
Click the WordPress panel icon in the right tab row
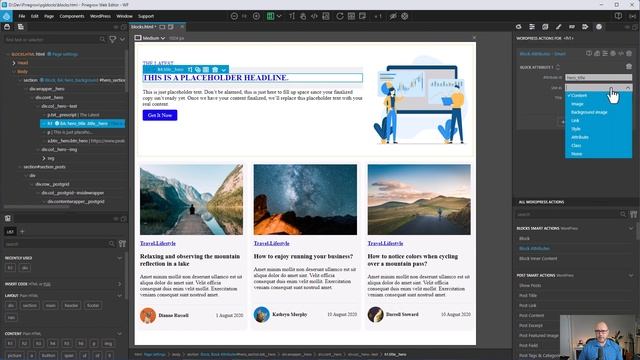[599, 27]
